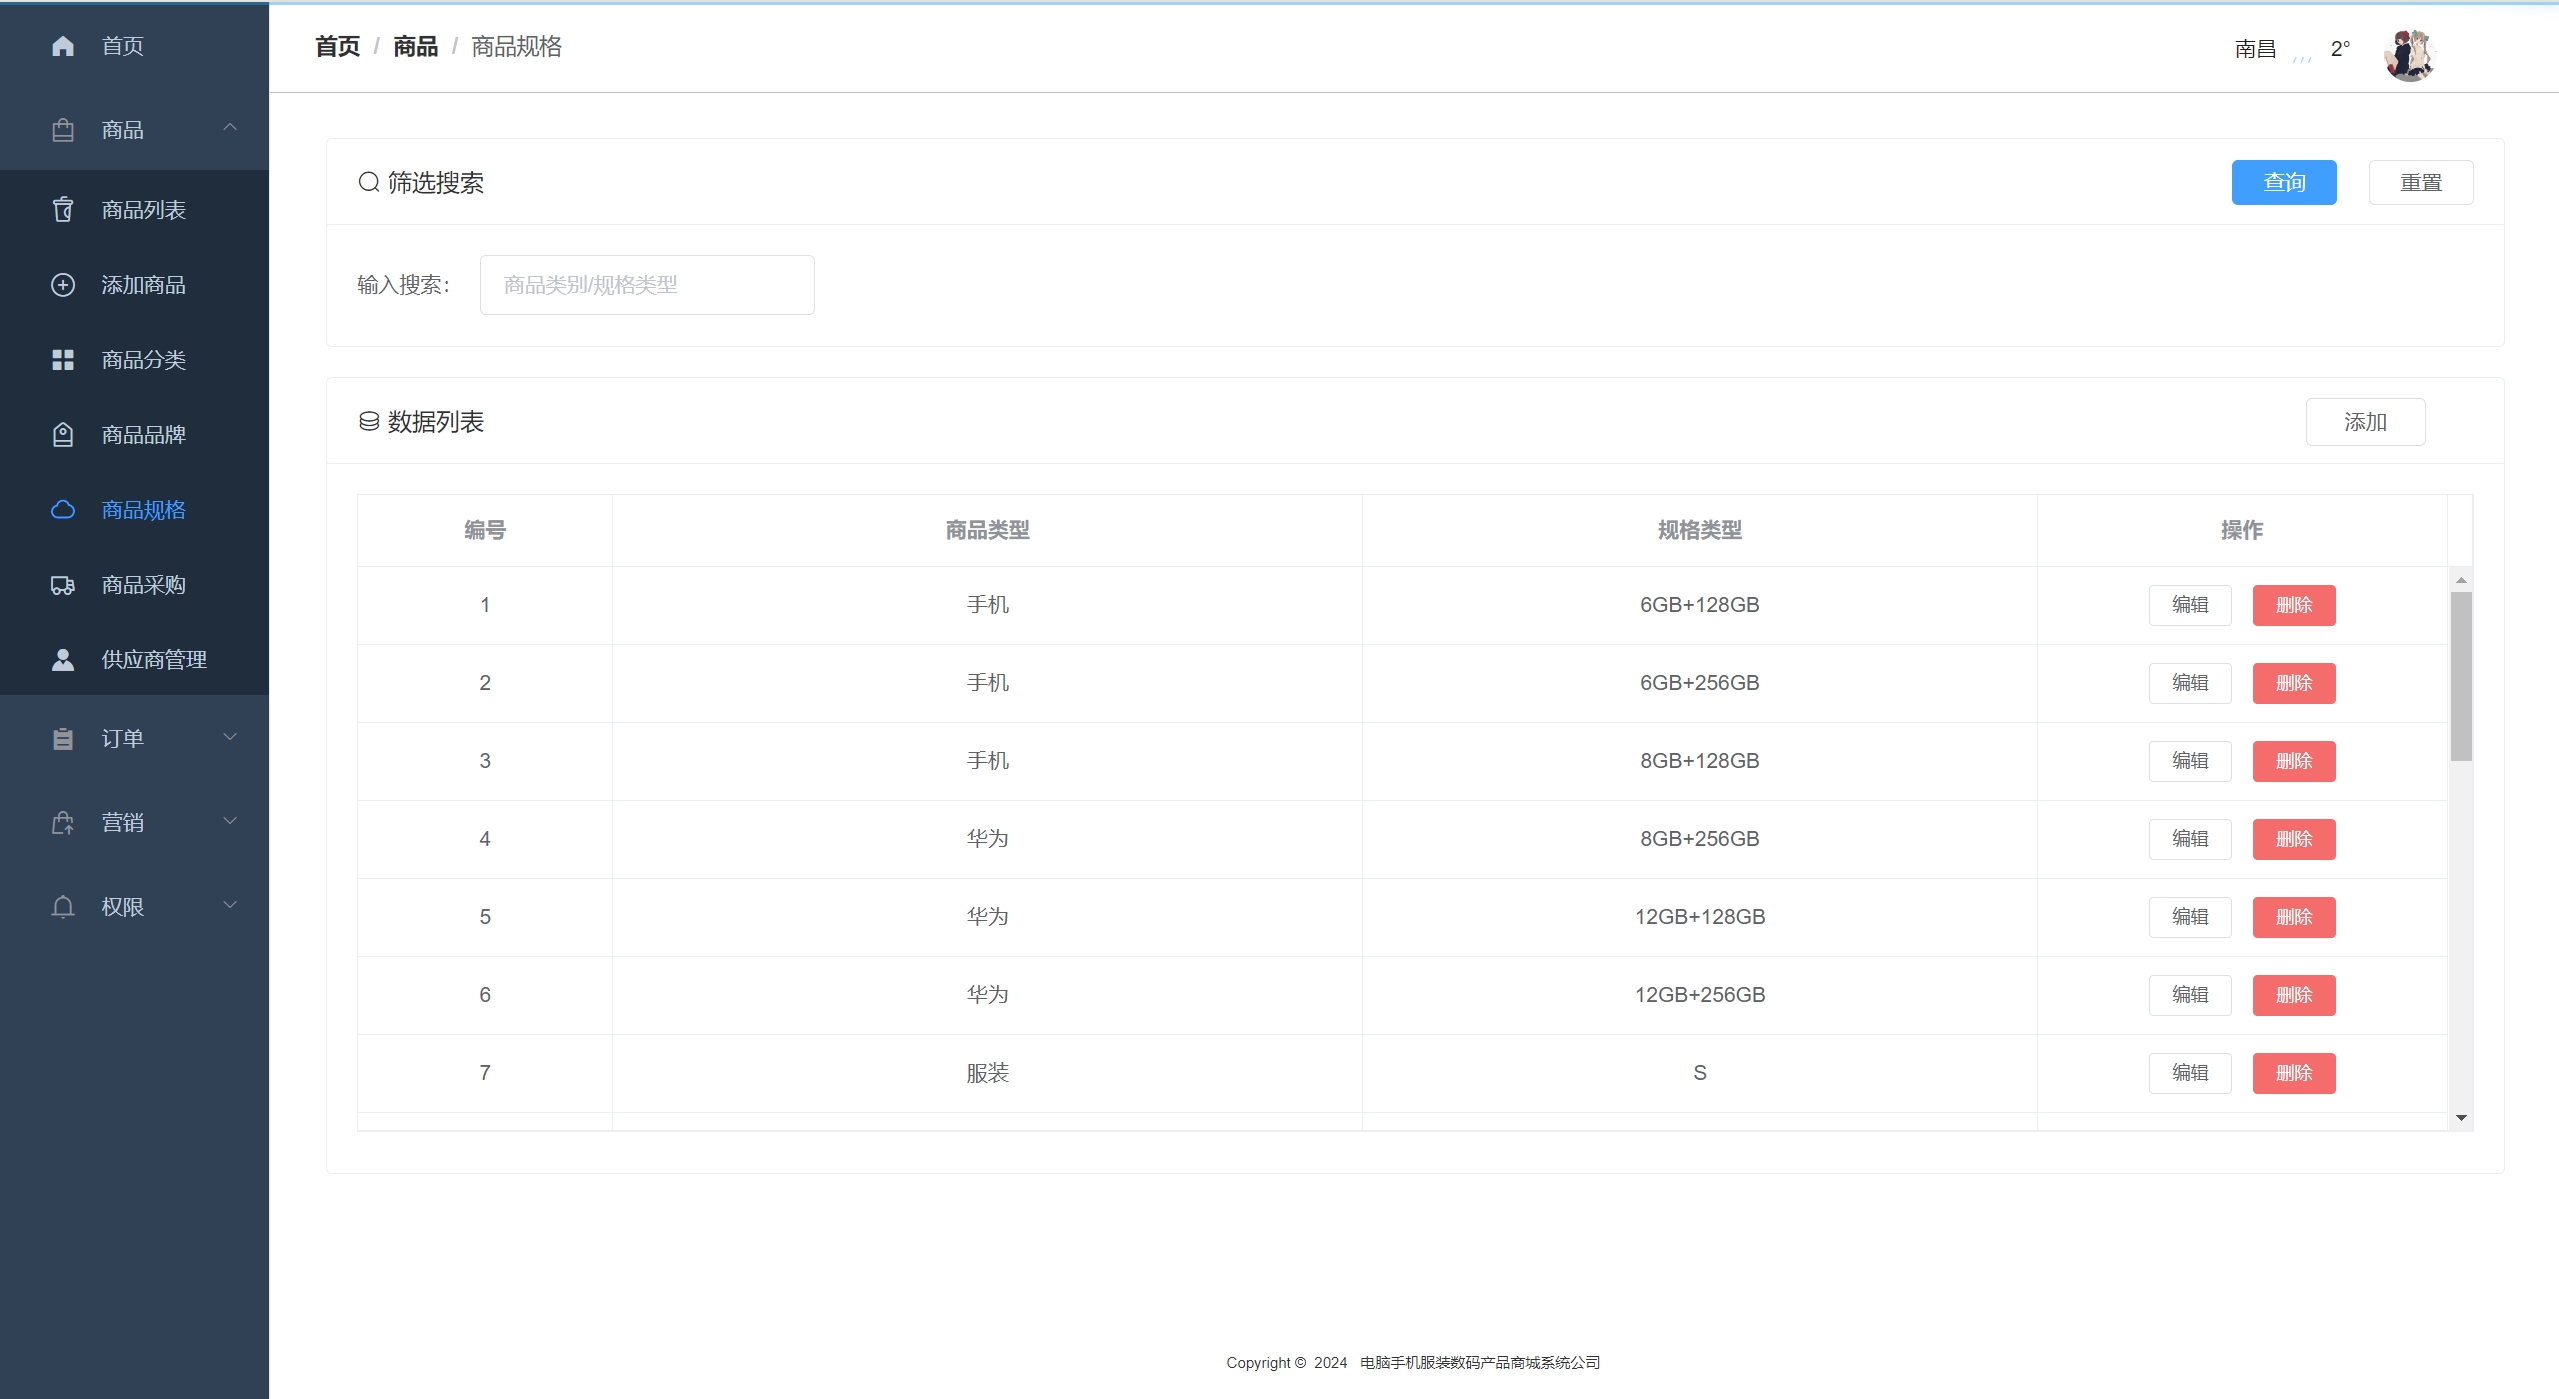Focus the 商品类别/规格类型 search field
Screen dimensions: 2559x1399
pos(647,285)
